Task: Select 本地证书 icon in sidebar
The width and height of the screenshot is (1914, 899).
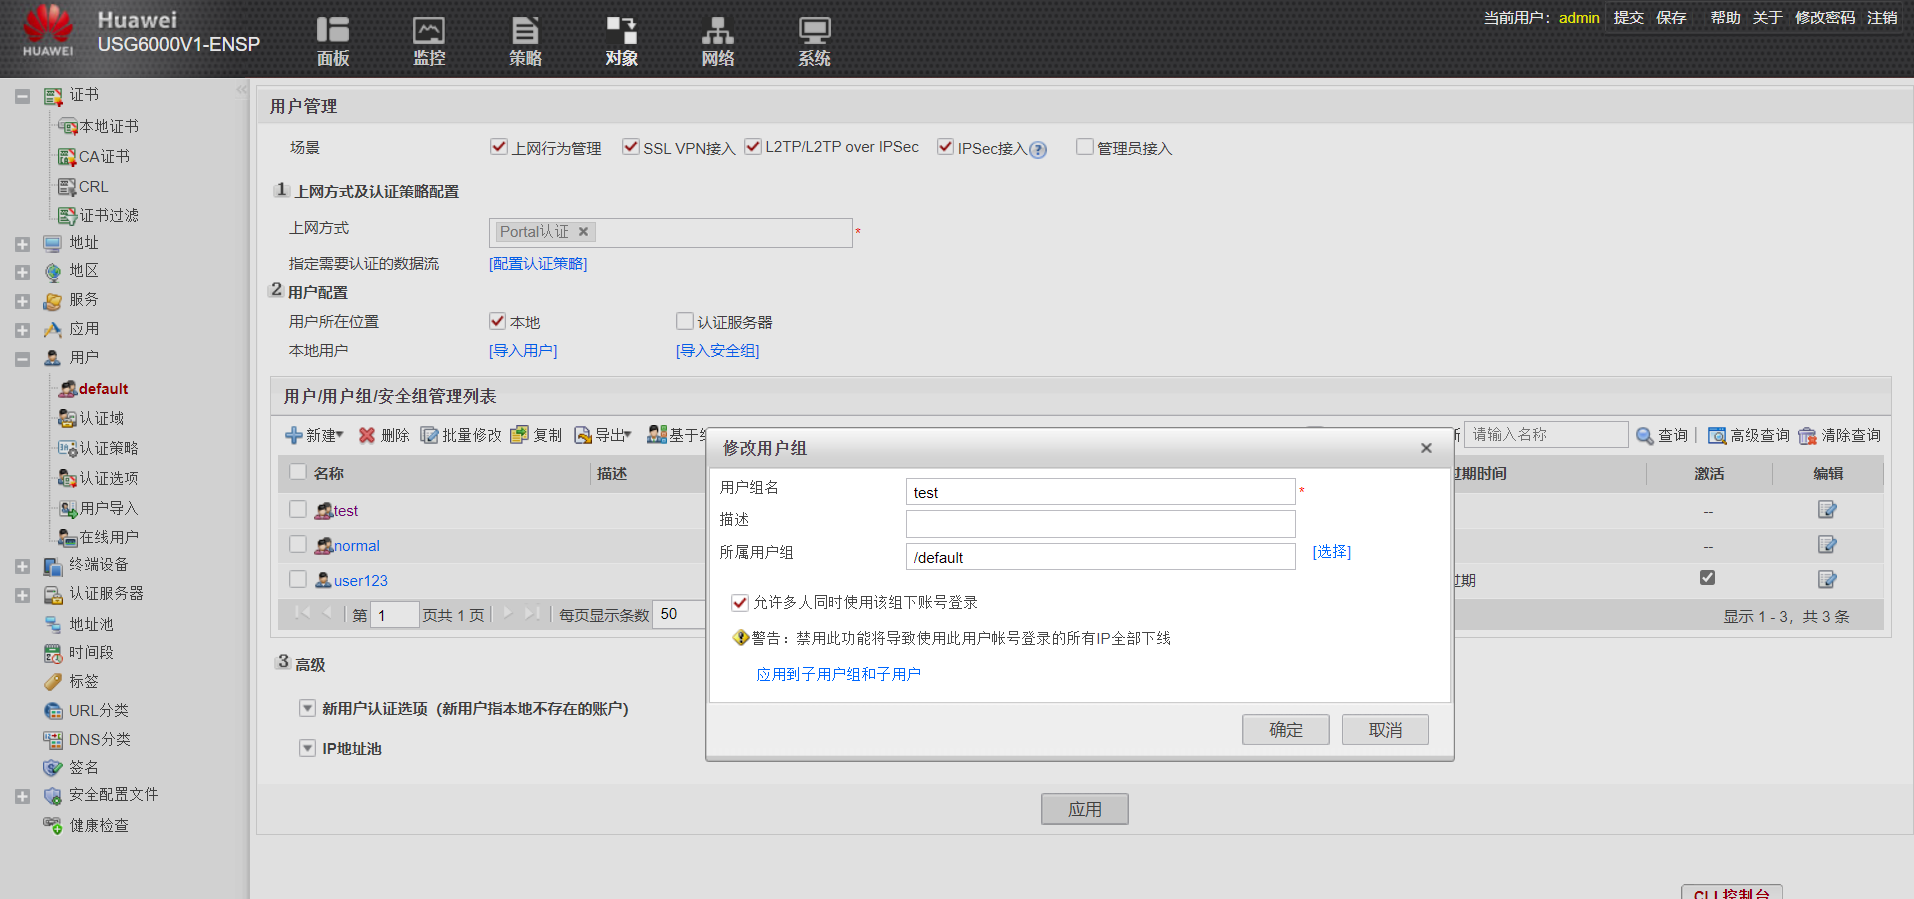Action: click(x=67, y=127)
